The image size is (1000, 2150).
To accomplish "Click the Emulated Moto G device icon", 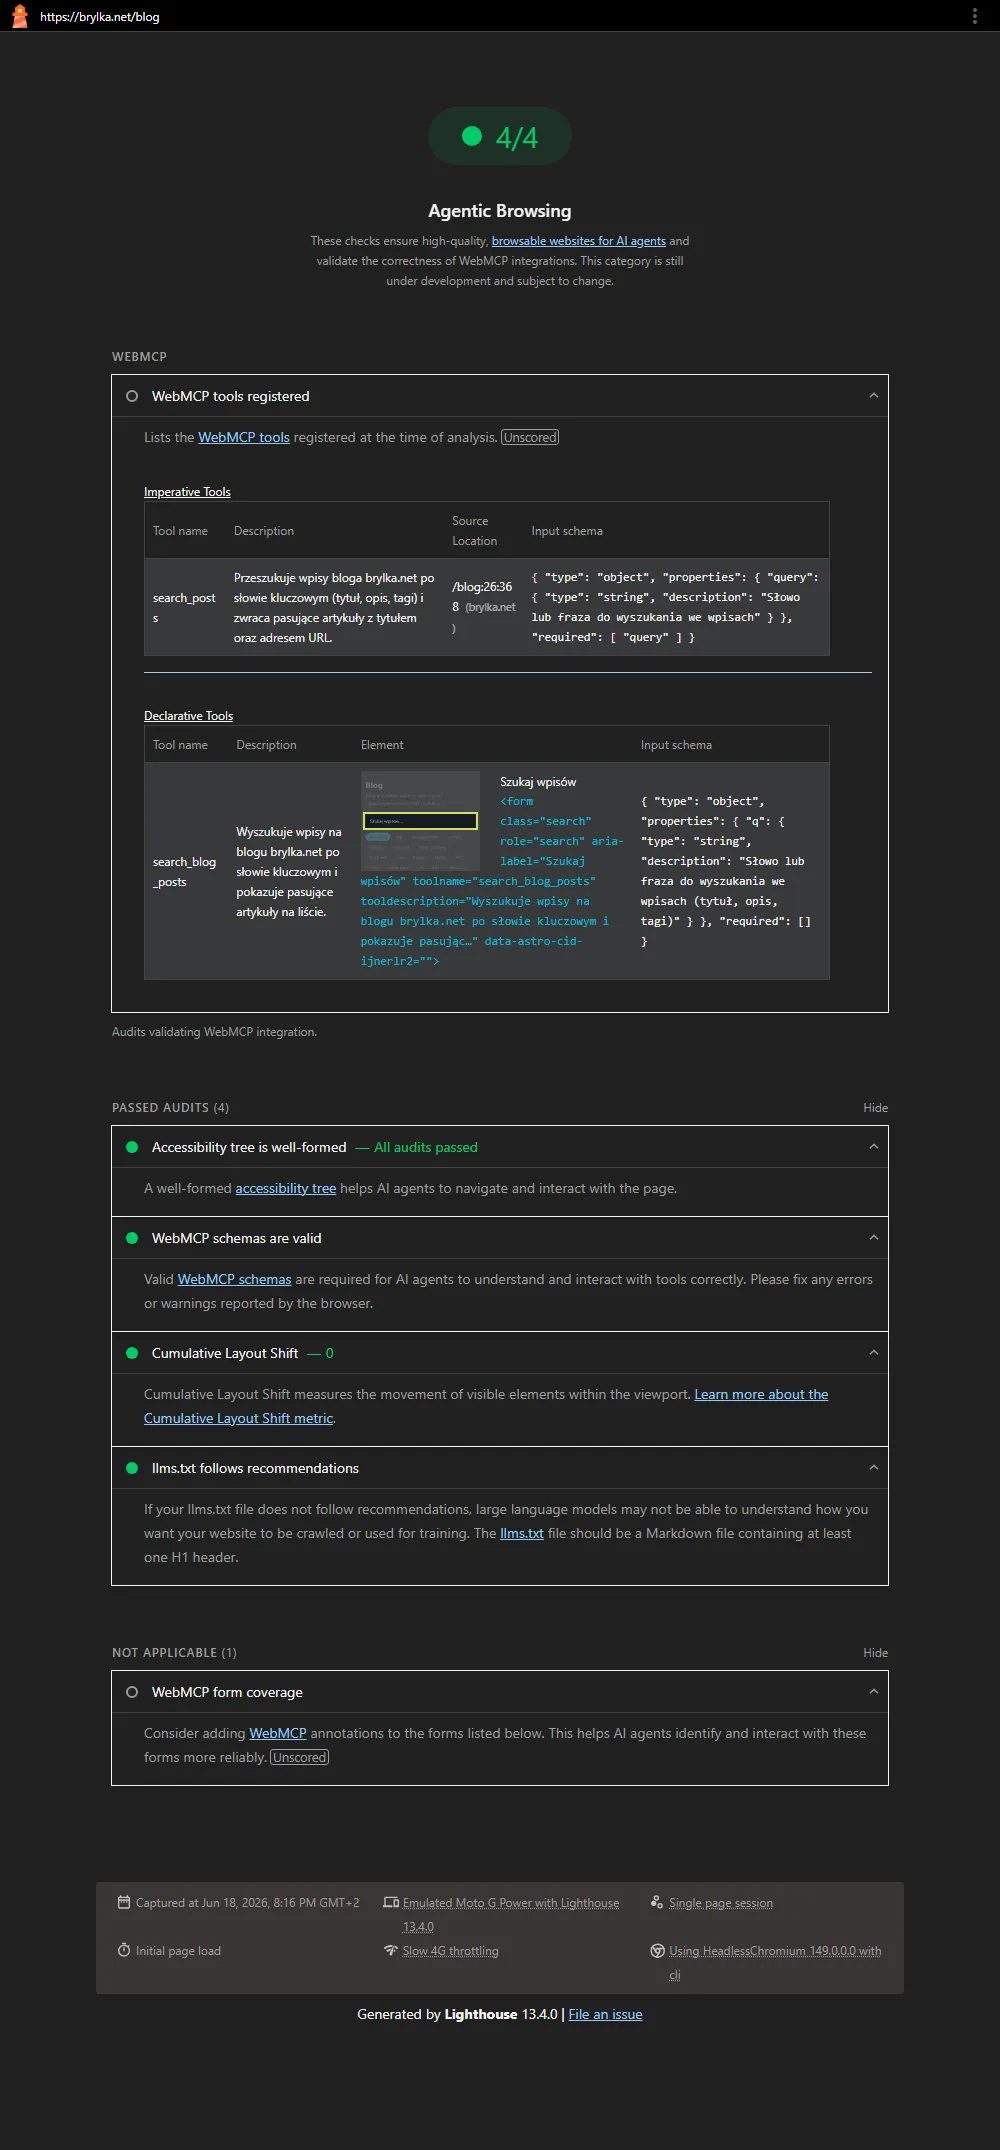I will click(391, 1902).
